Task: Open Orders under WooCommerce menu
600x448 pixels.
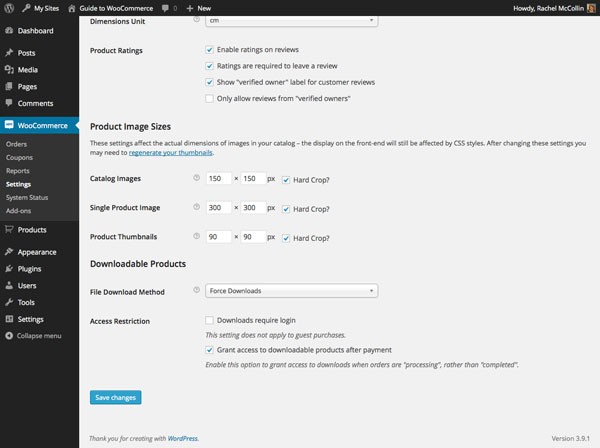Action: tap(16, 144)
